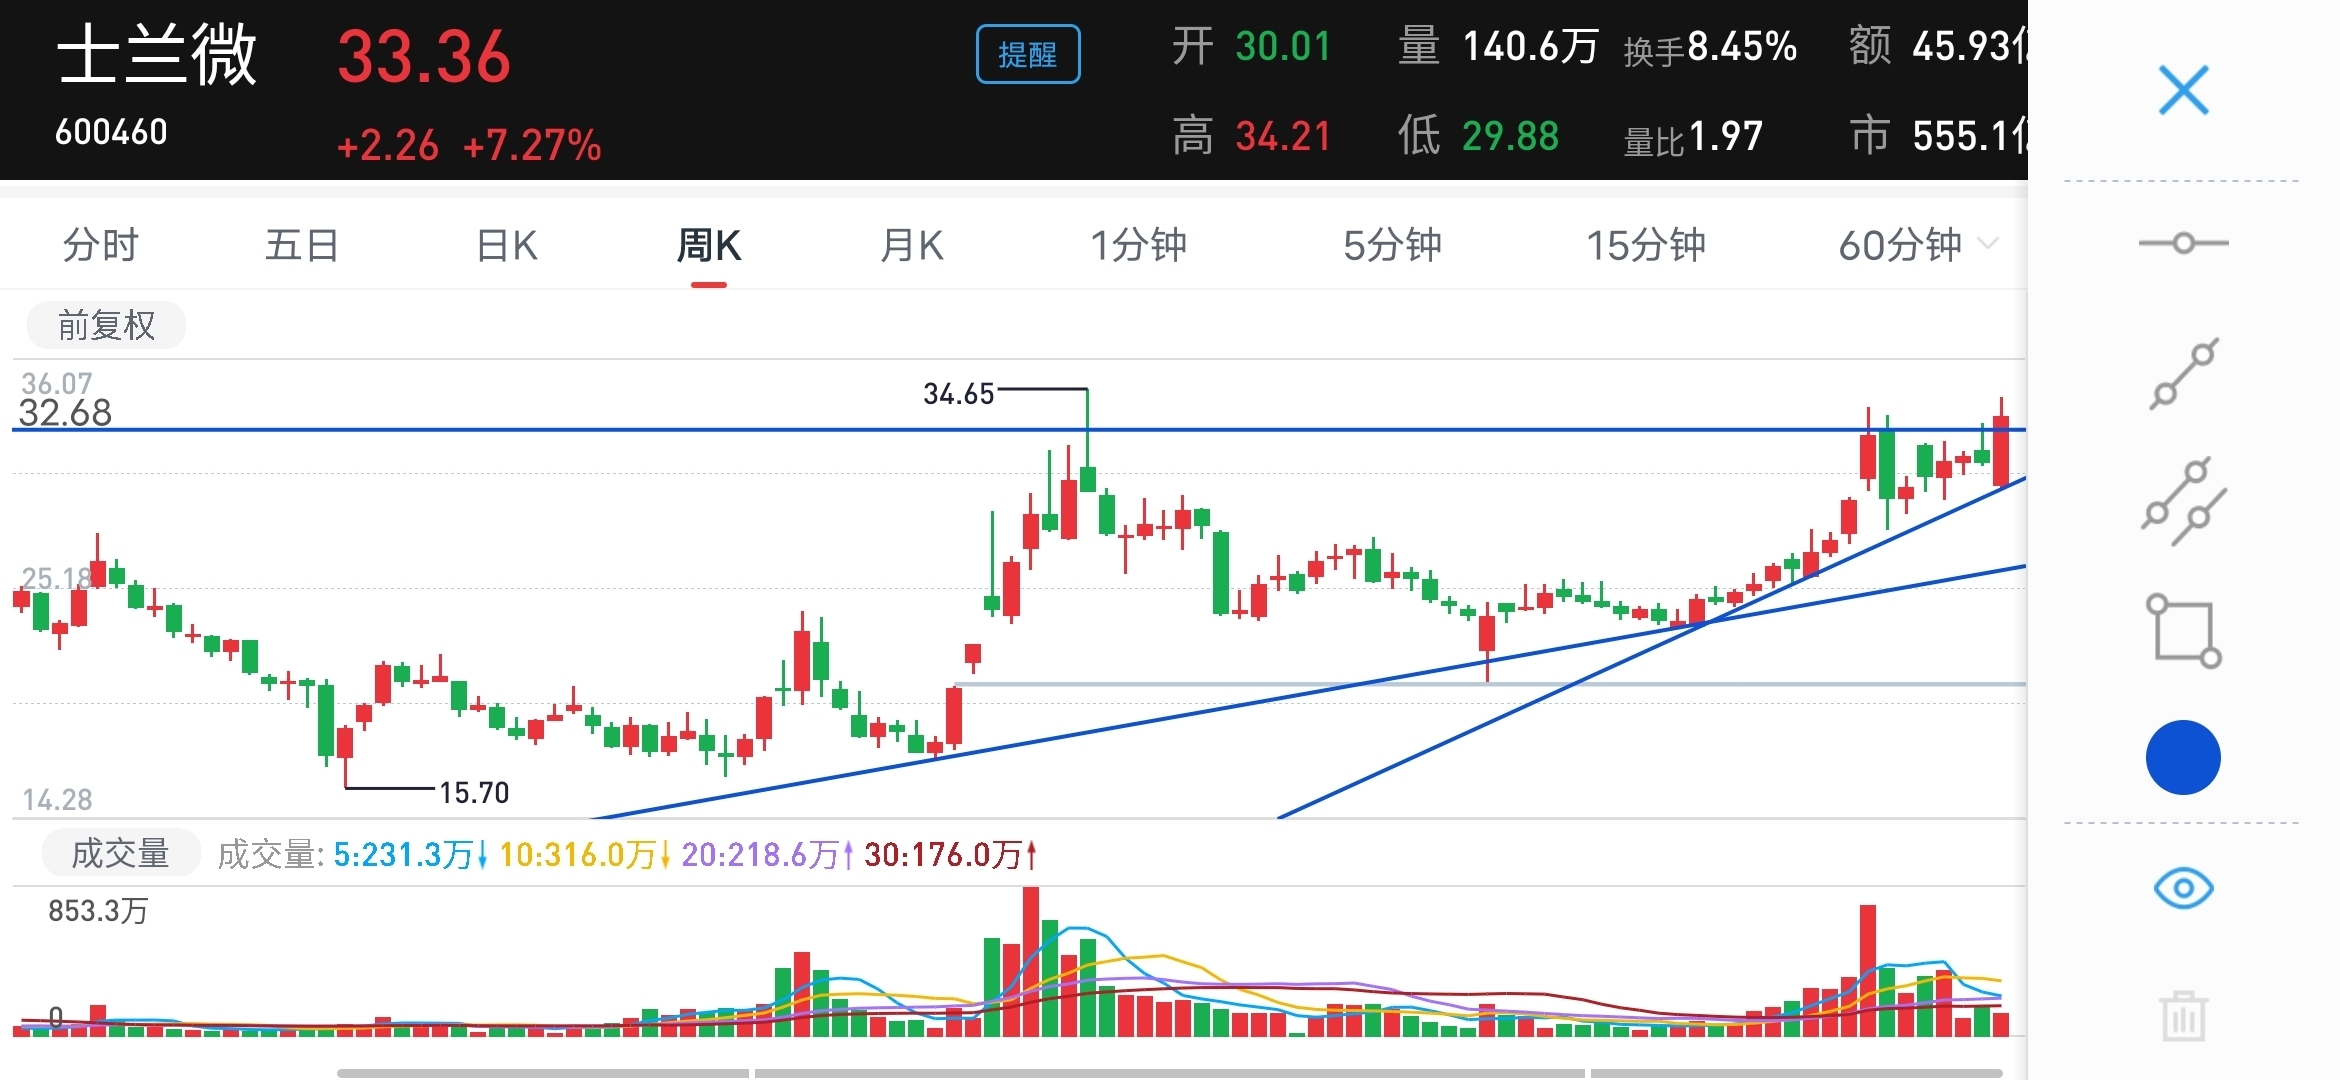Open the 分时 intraday tab
2340x1080 pixels.
(x=101, y=245)
